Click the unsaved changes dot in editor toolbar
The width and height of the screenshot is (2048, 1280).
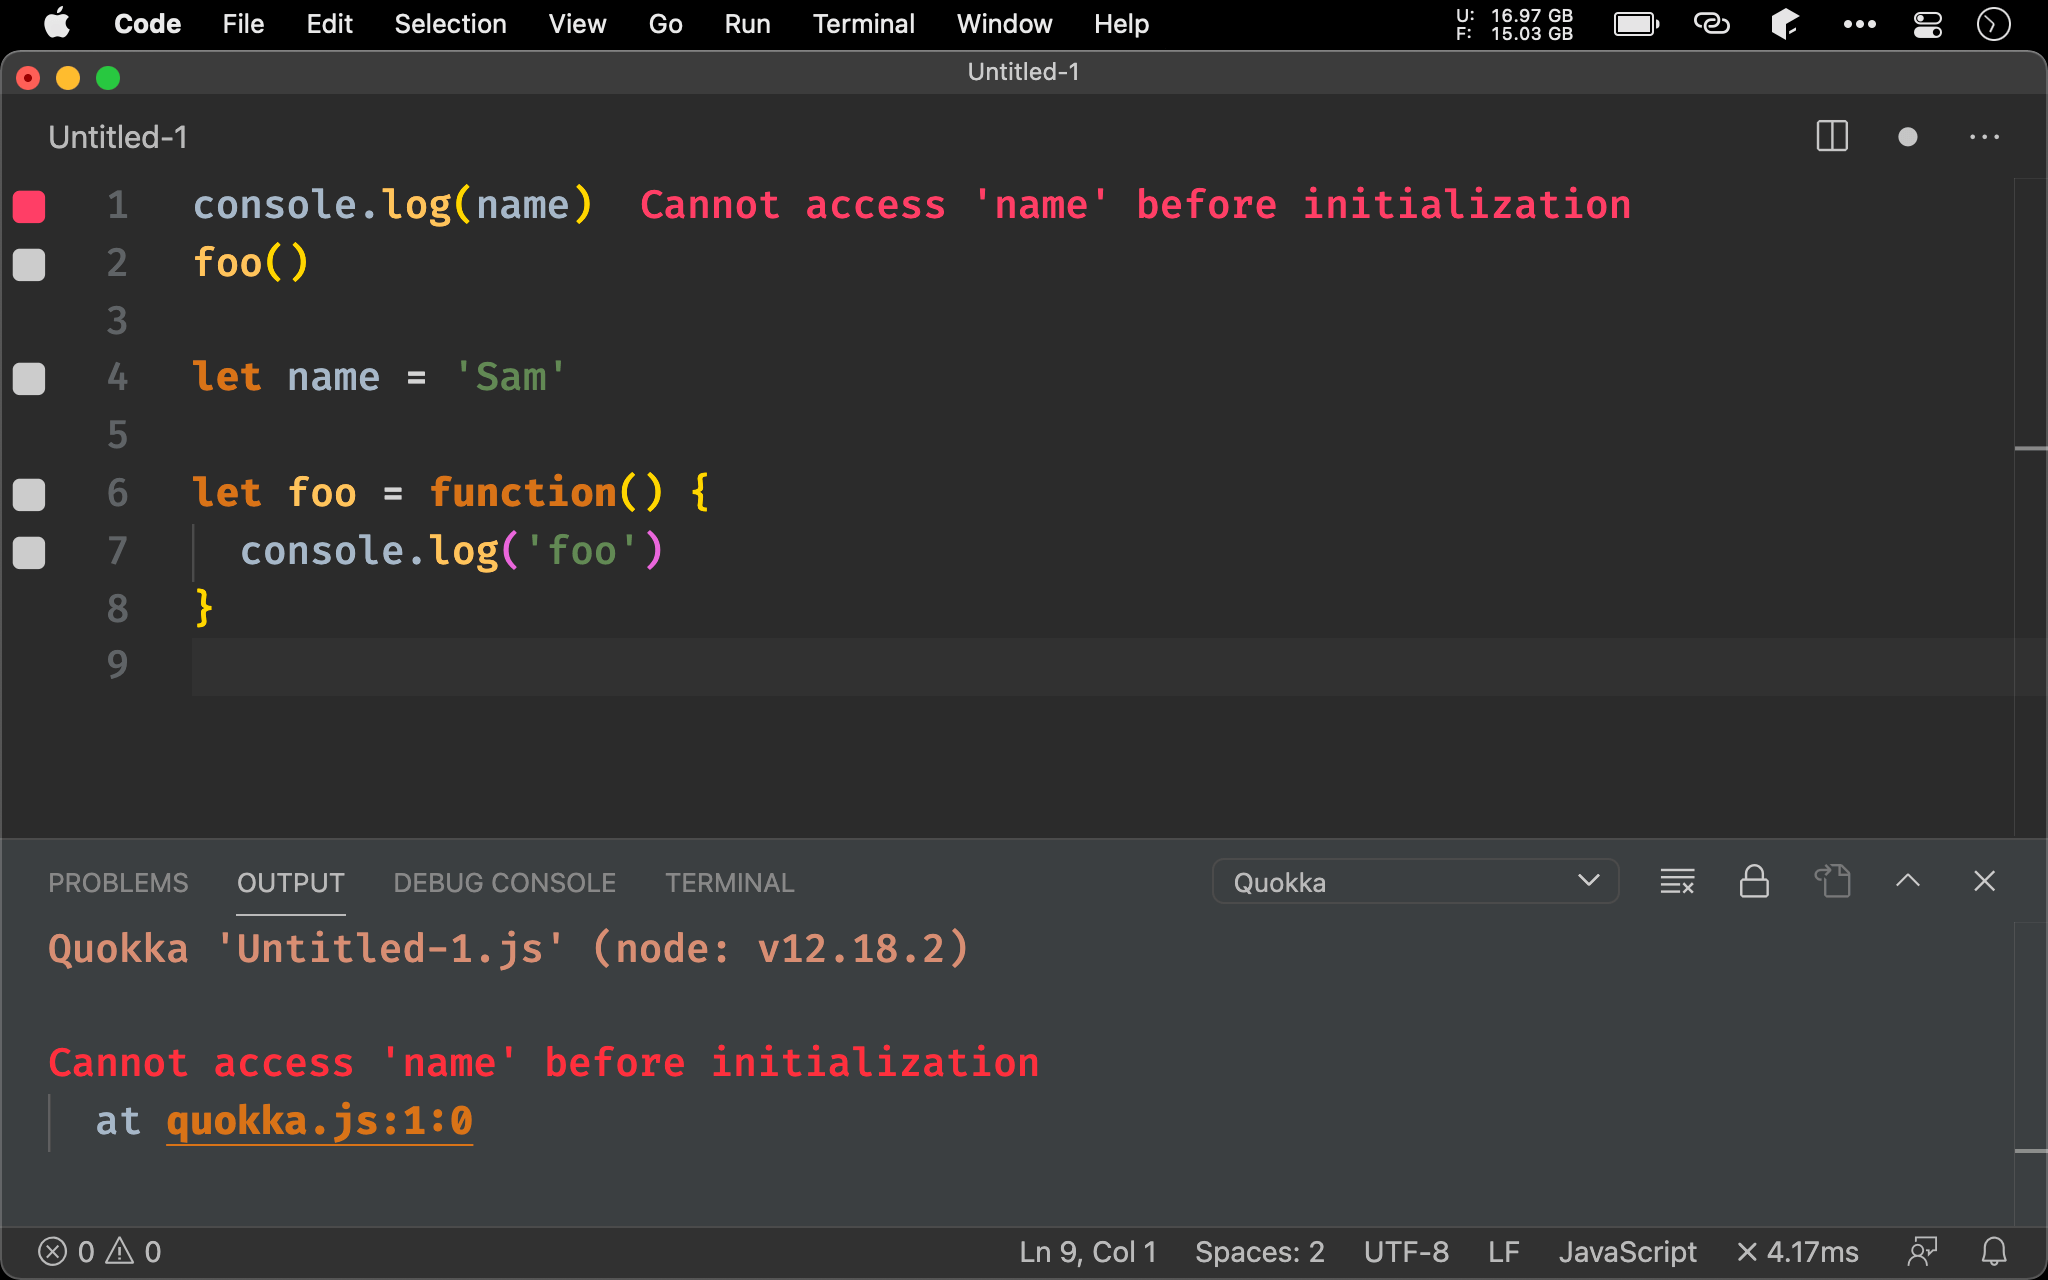coord(1908,137)
